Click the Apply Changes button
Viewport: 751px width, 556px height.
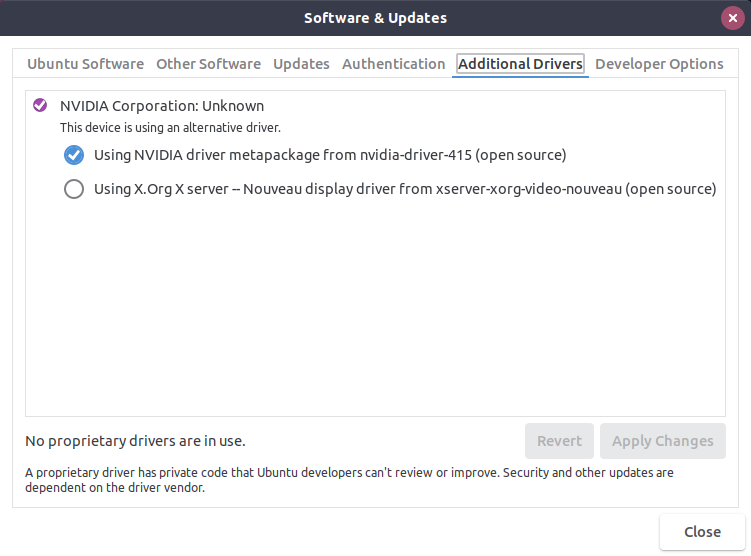[663, 441]
